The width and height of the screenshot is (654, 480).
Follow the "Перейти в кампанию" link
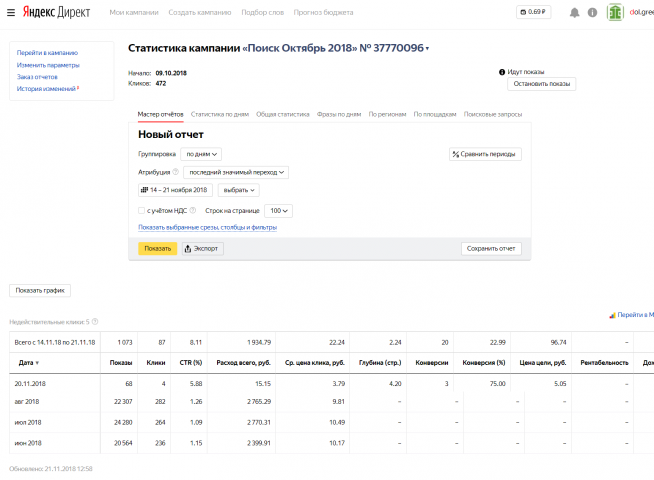click(47, 52)
